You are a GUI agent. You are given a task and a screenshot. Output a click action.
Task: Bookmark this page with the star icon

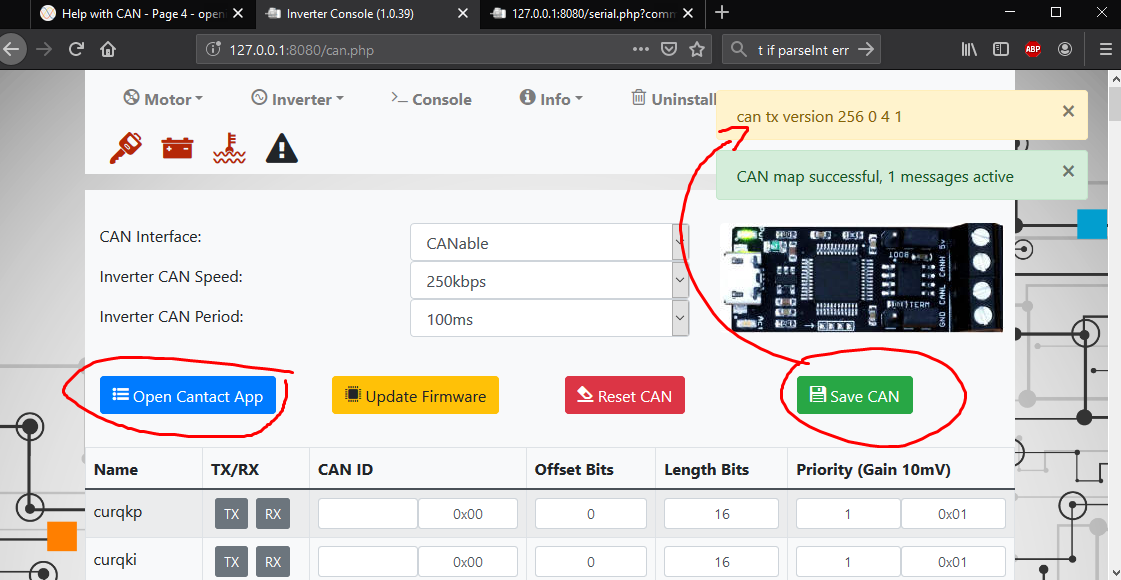click(697, 49)
